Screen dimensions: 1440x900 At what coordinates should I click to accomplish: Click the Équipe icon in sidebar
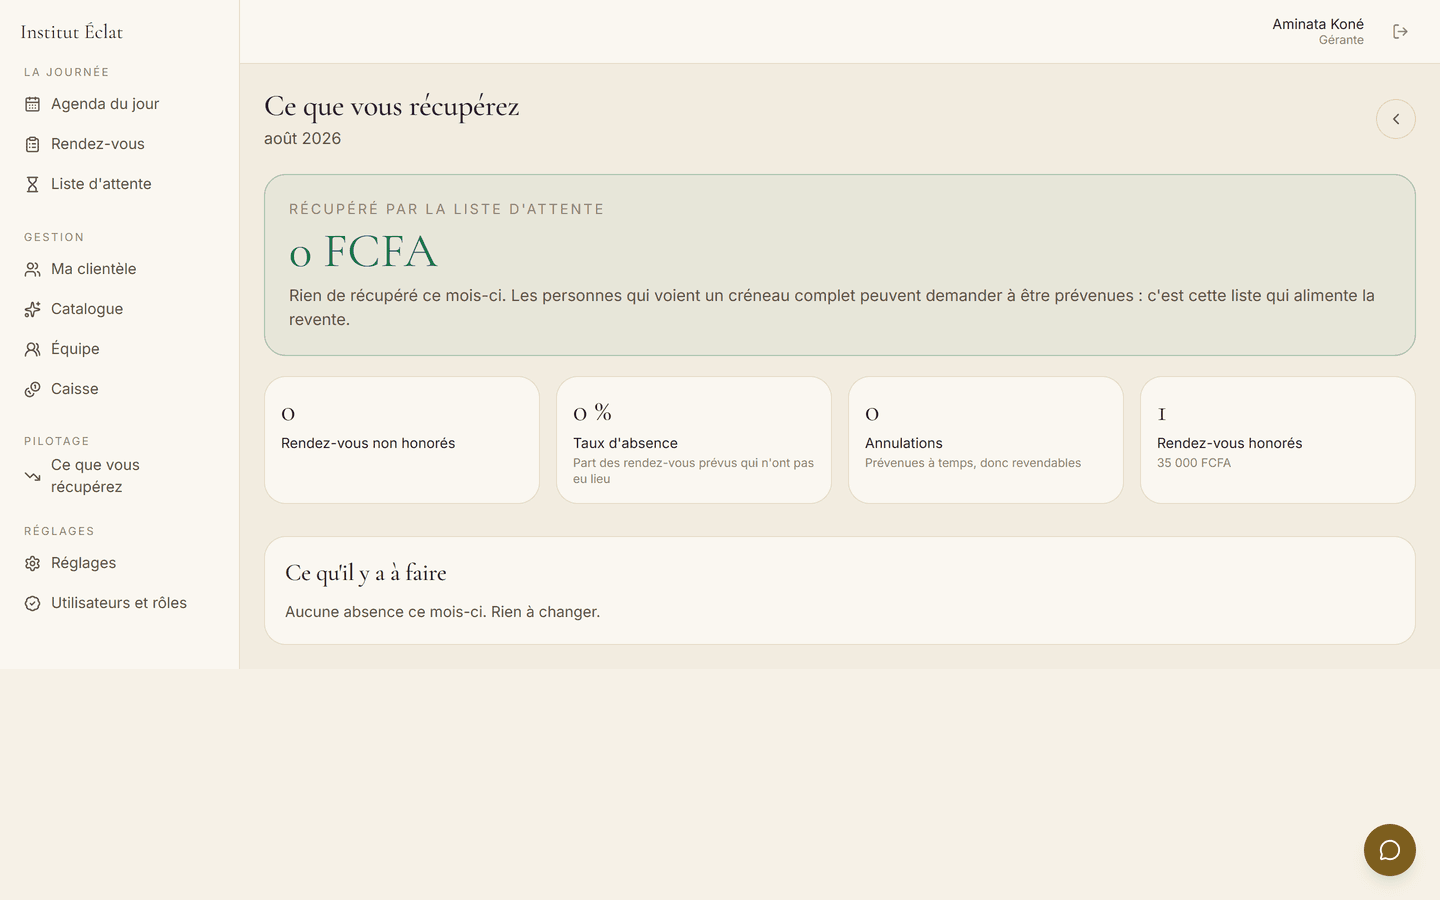pyautogui.click(x=32, y=349)
